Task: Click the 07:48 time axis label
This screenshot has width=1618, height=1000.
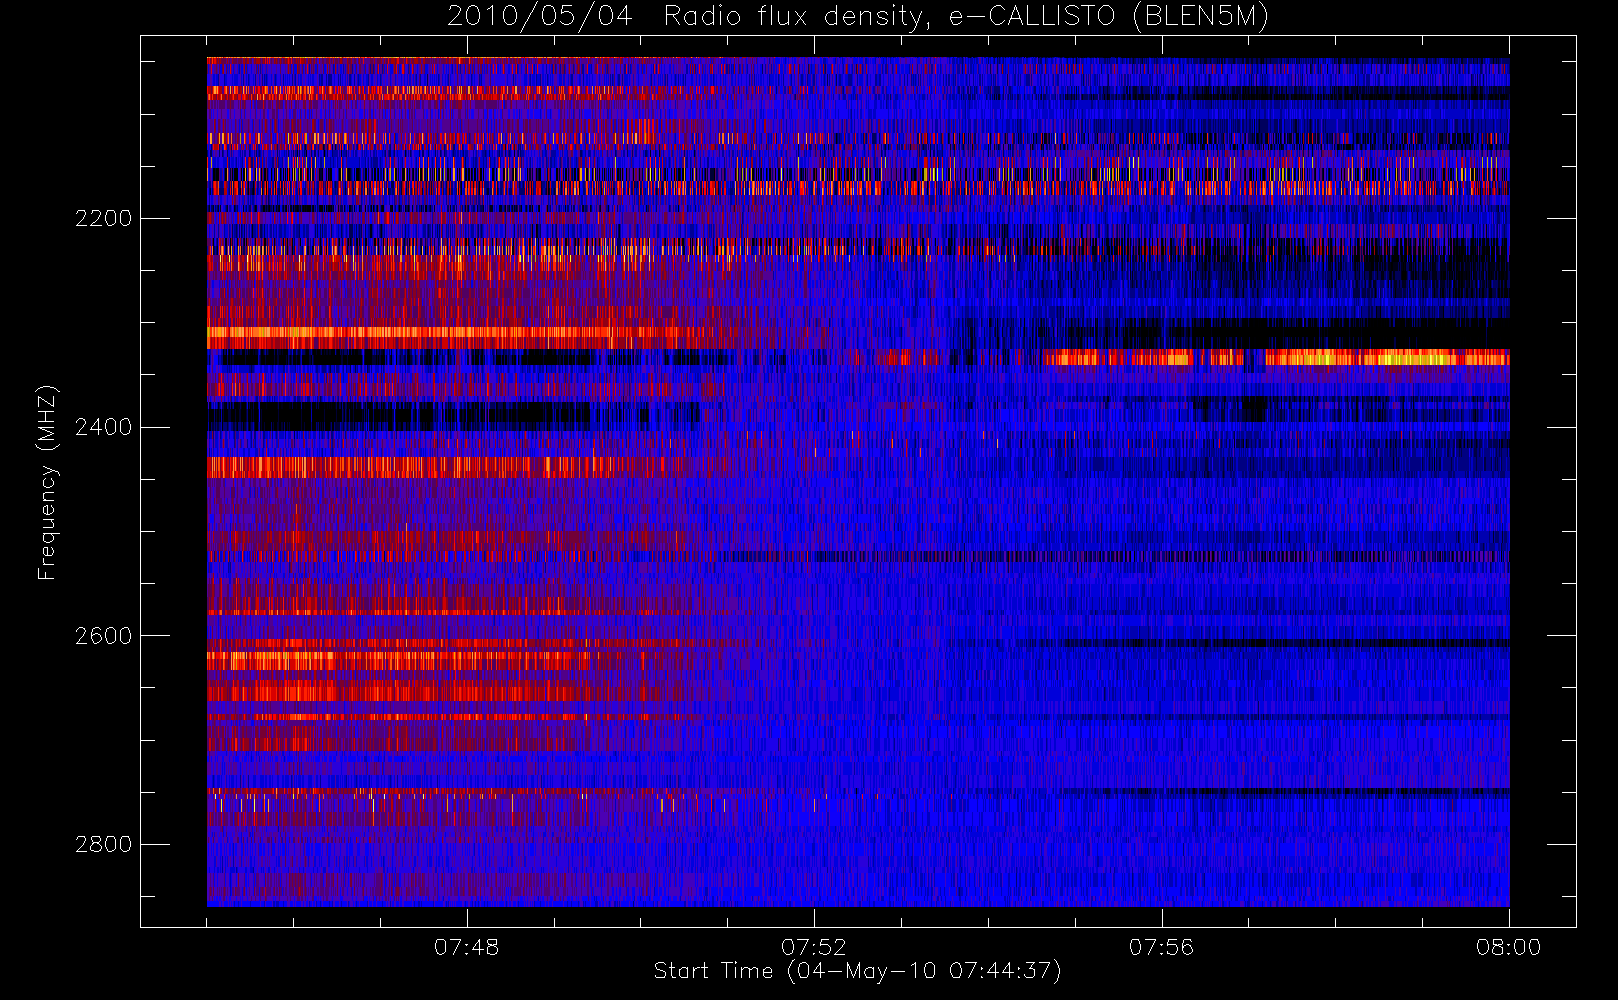Action: [x=466, y=947]
